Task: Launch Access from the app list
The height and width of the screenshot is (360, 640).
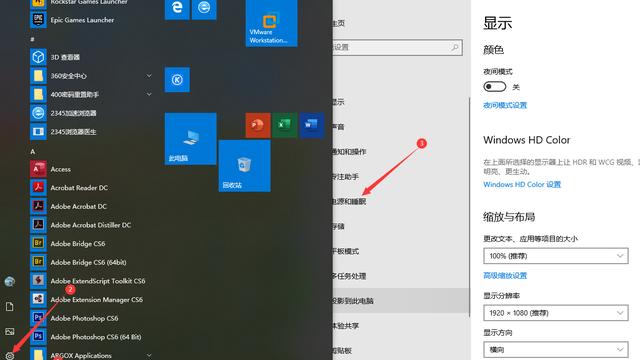Action: 38,169
